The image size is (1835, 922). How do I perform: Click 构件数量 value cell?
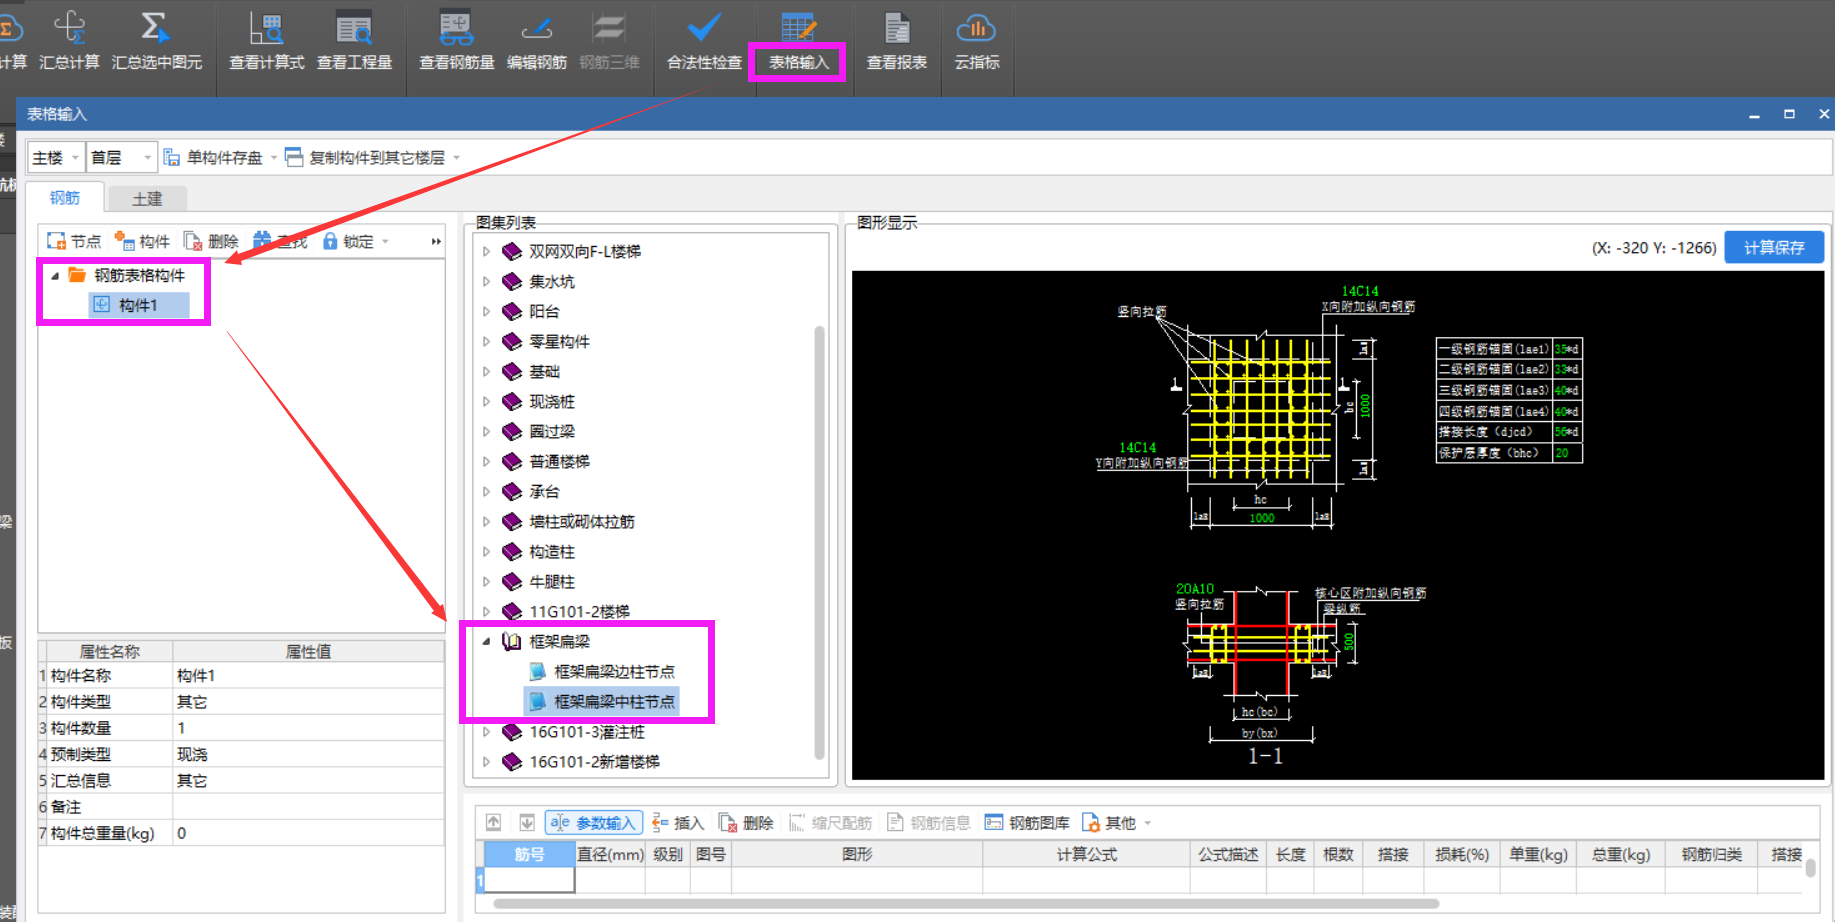(x=309, y=728)
